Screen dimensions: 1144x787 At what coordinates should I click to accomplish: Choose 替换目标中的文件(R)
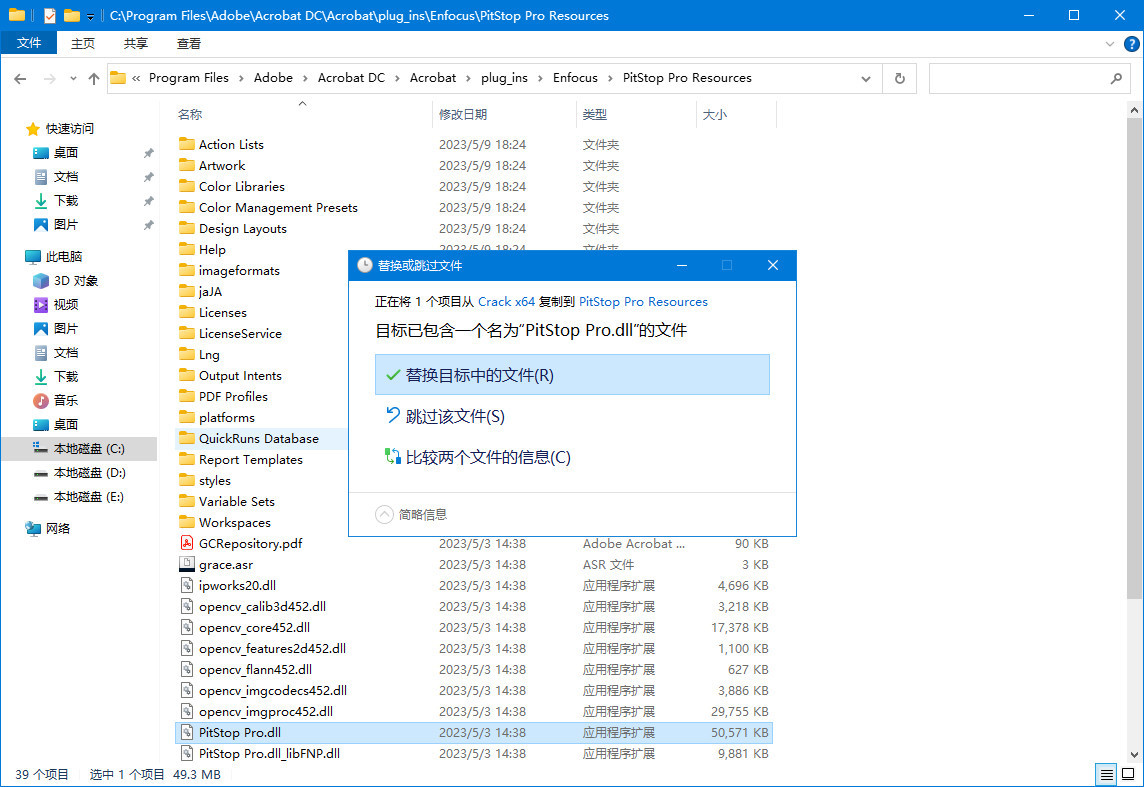[571, 375]
